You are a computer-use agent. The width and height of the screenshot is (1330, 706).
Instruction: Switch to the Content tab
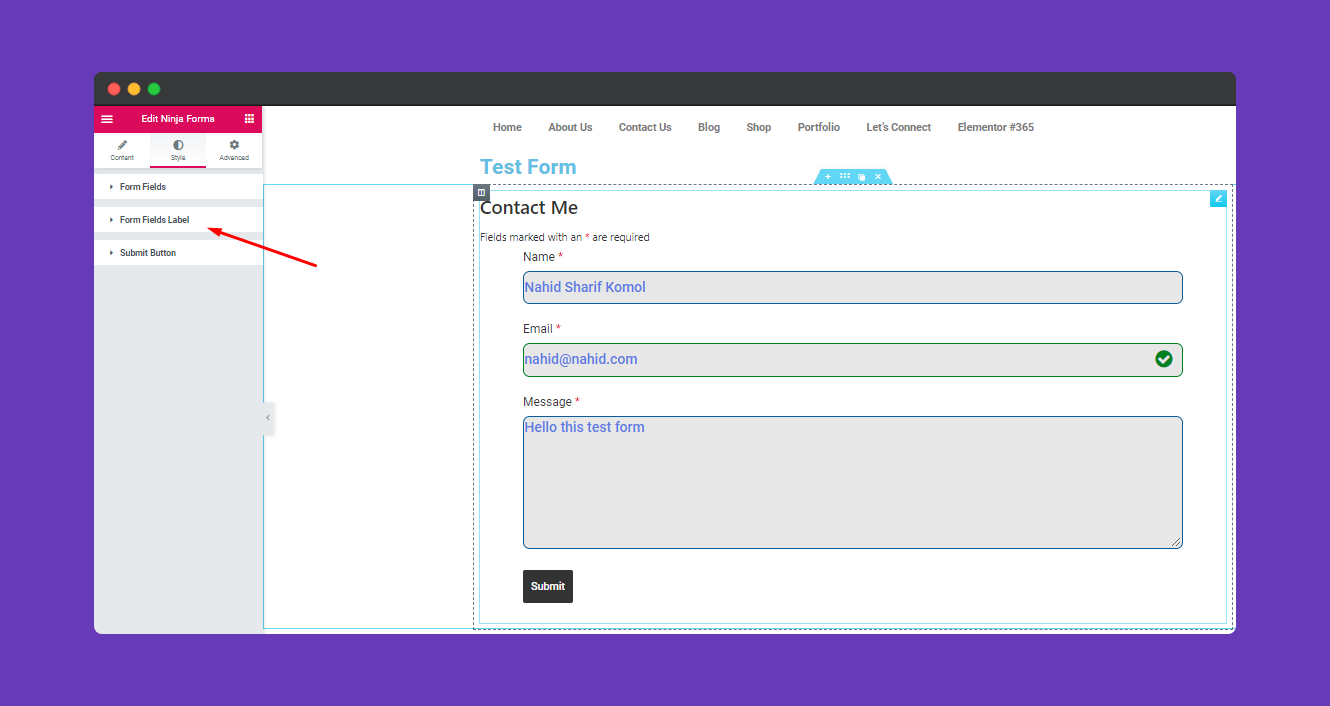click(x=122, y=150)
